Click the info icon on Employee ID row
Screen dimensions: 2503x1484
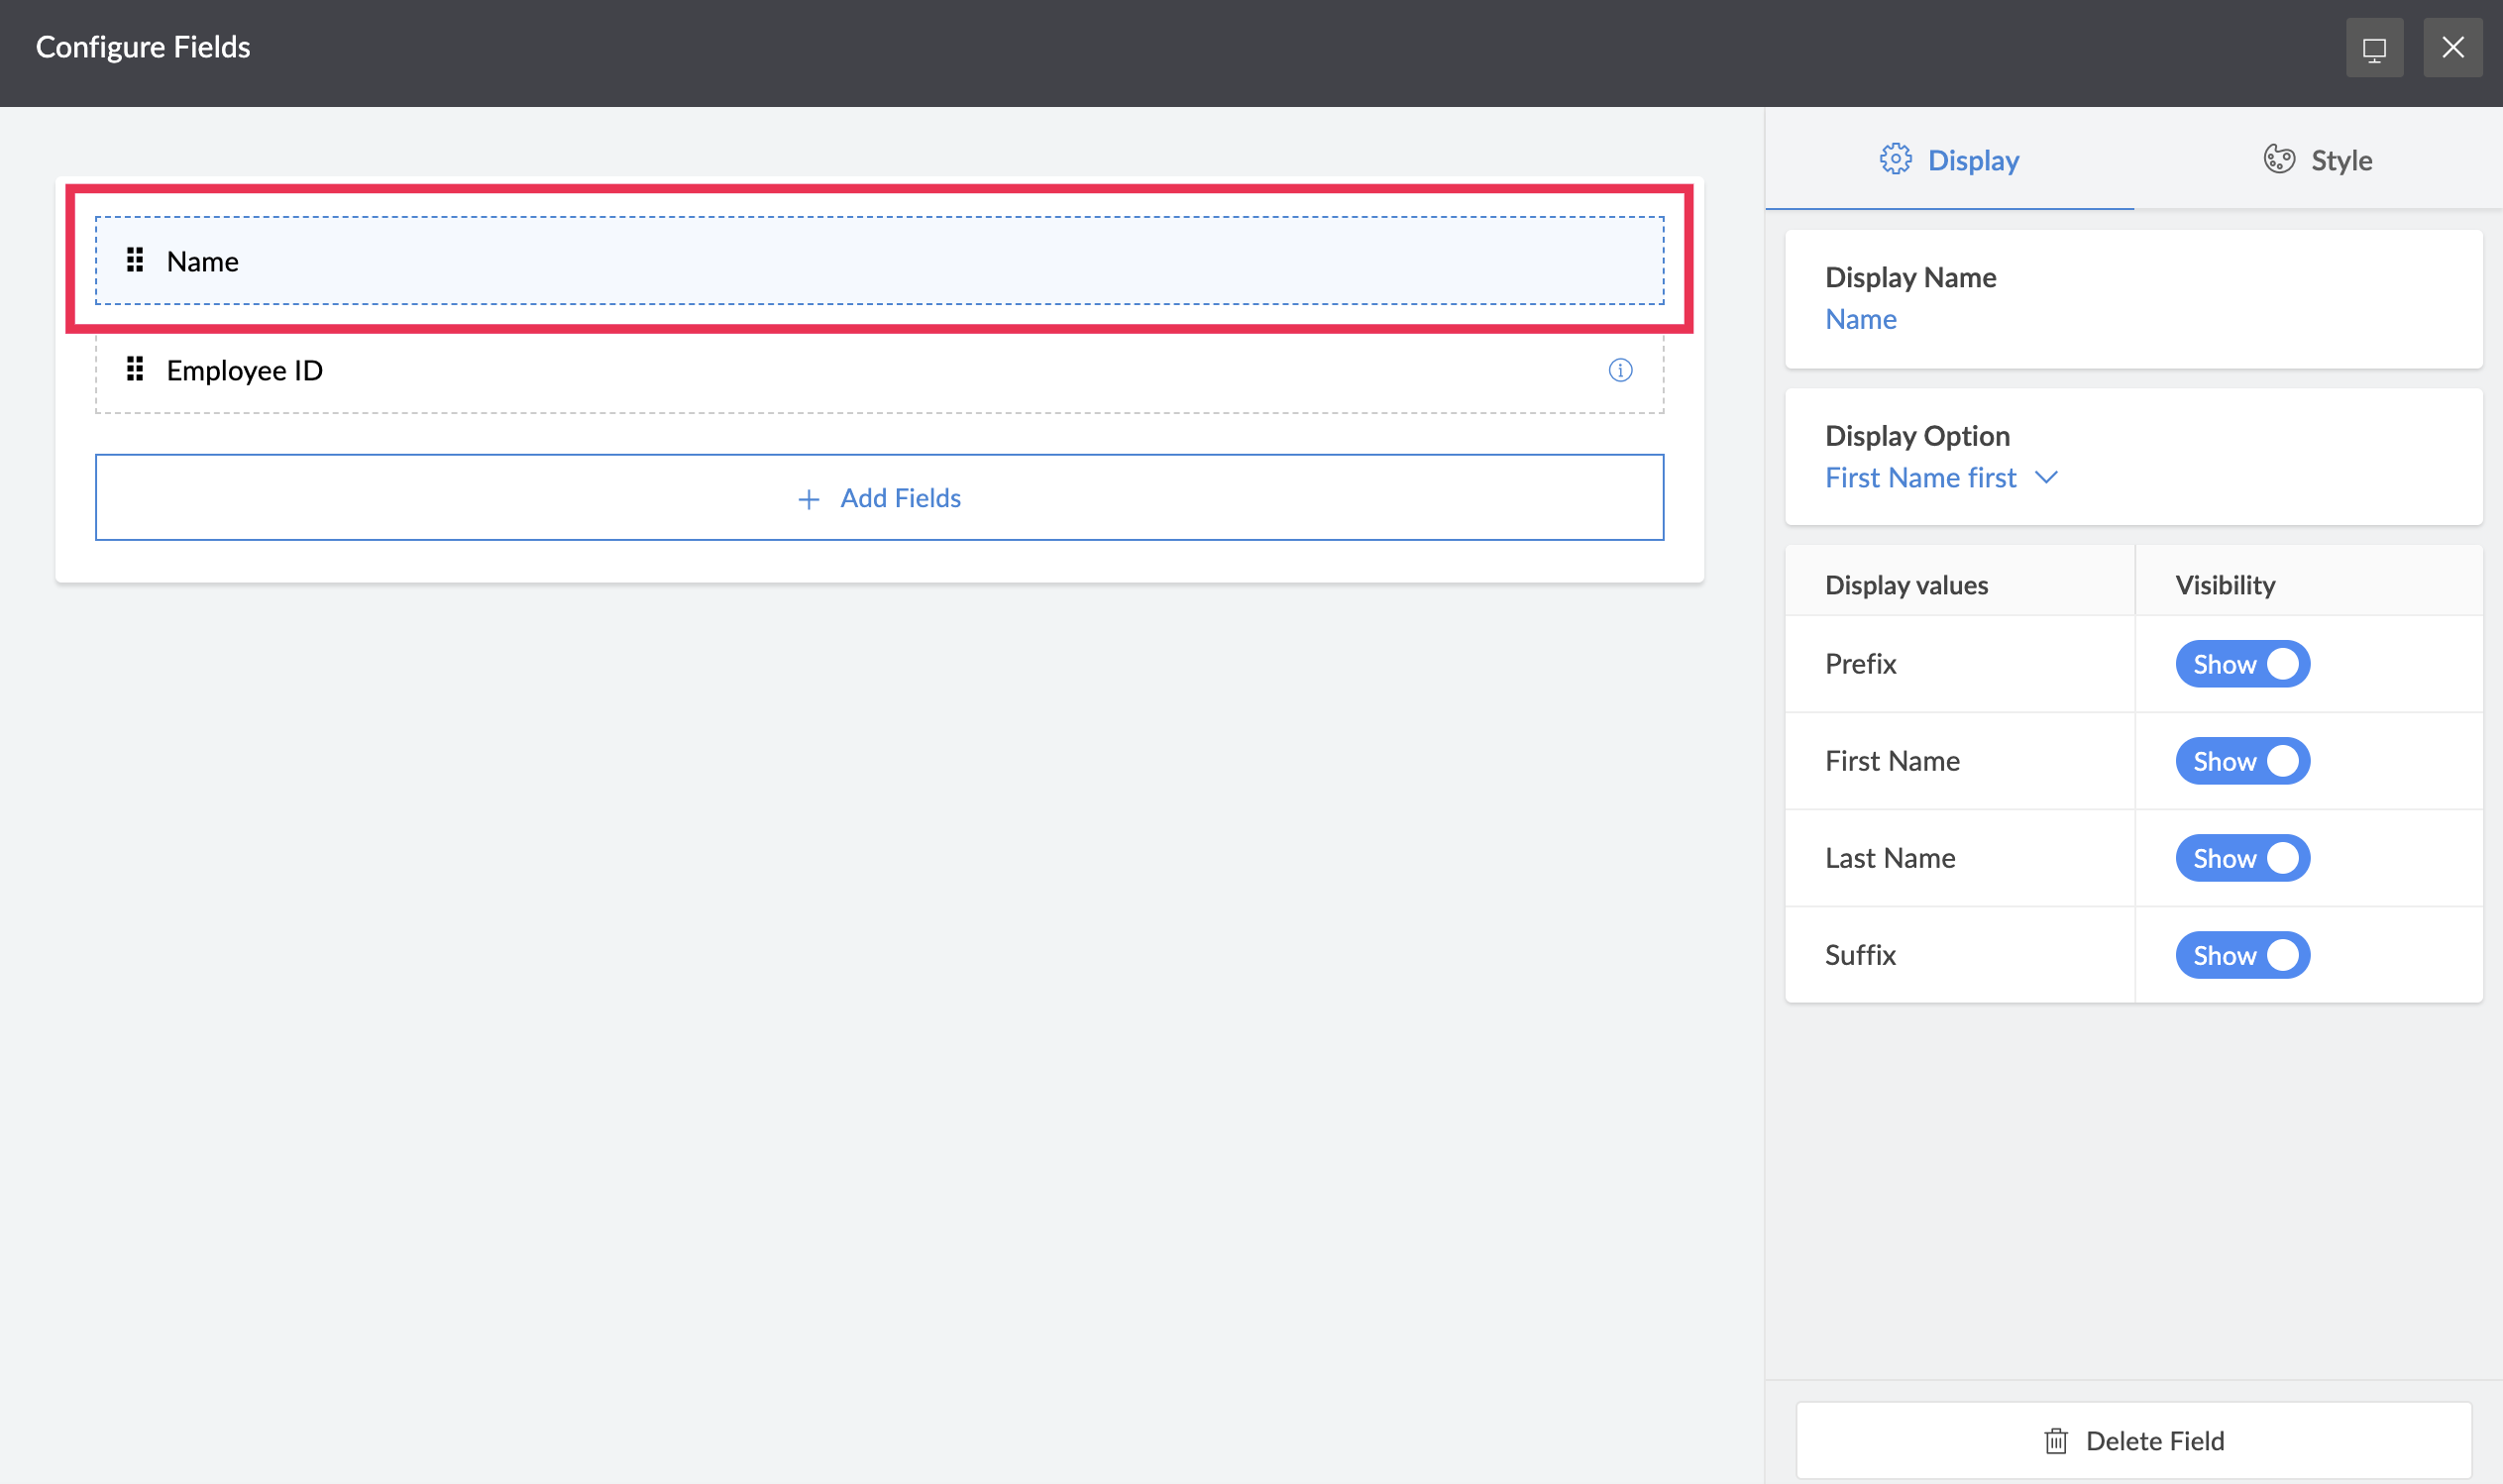[x=1620, y=370]
